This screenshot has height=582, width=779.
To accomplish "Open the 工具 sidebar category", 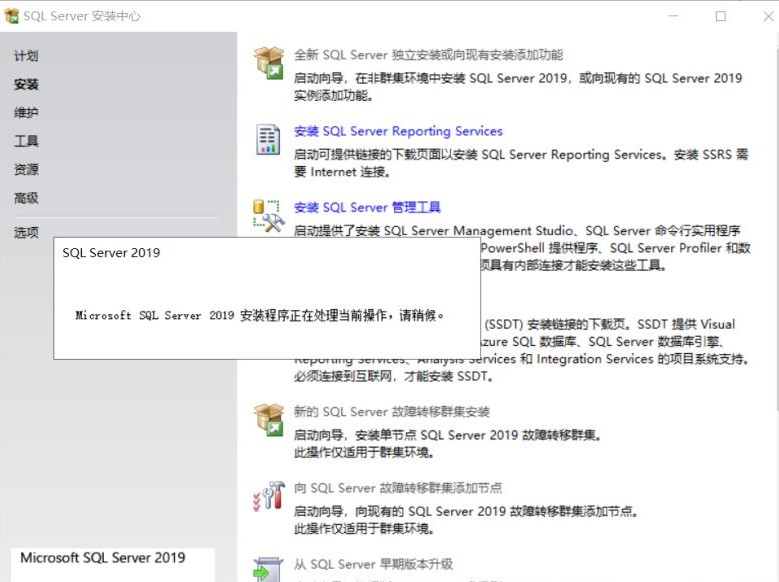I will (26, 141).
